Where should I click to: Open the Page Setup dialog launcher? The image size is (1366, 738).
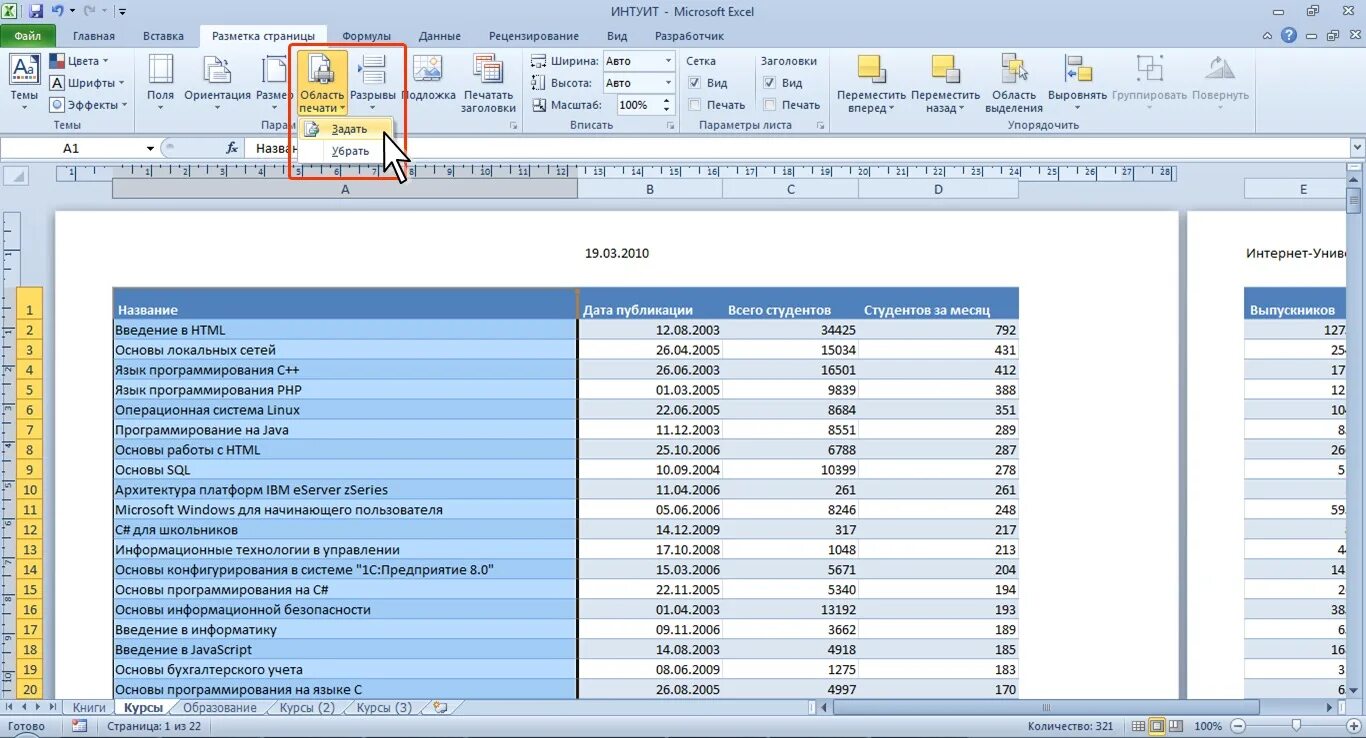[x=514, y=126]
